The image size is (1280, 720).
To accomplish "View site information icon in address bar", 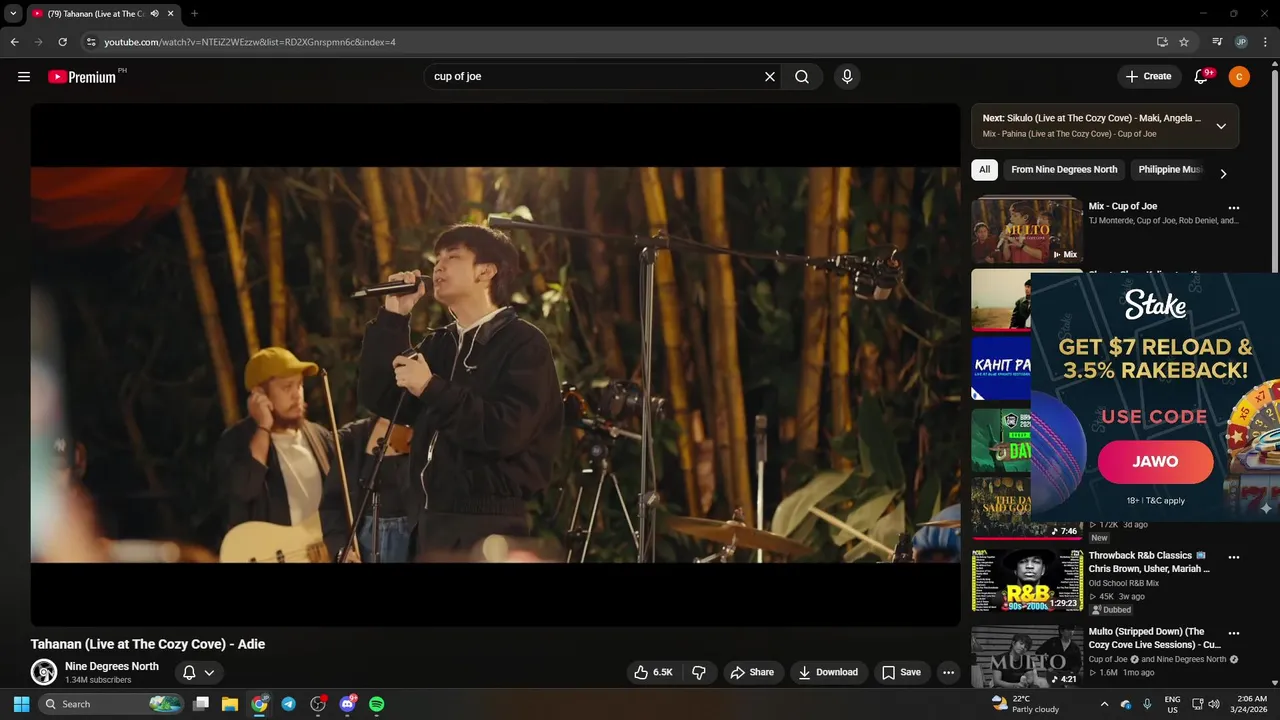I will 91,42.
